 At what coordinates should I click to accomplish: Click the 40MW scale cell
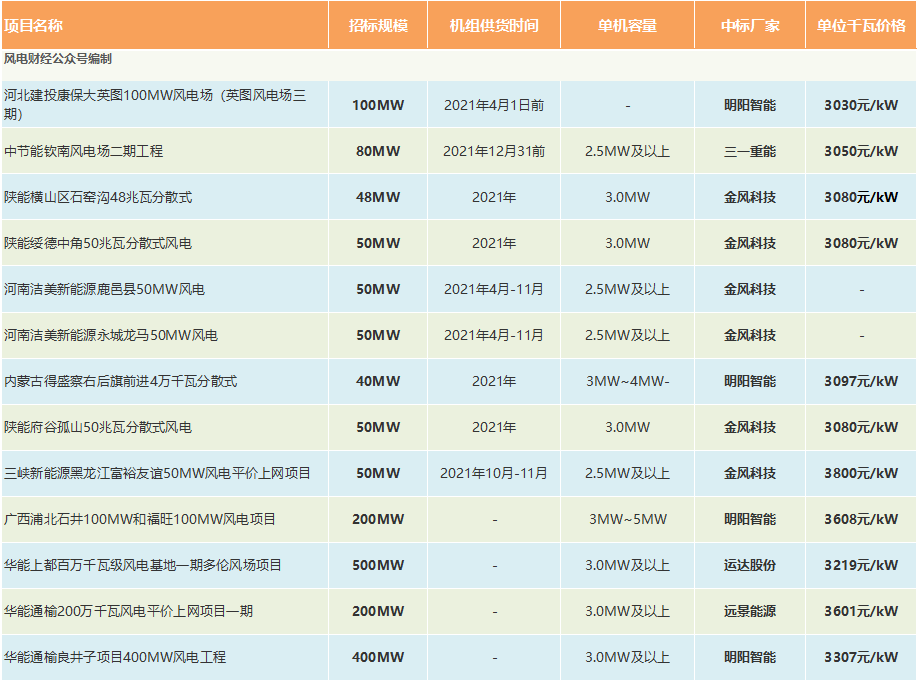378,381
